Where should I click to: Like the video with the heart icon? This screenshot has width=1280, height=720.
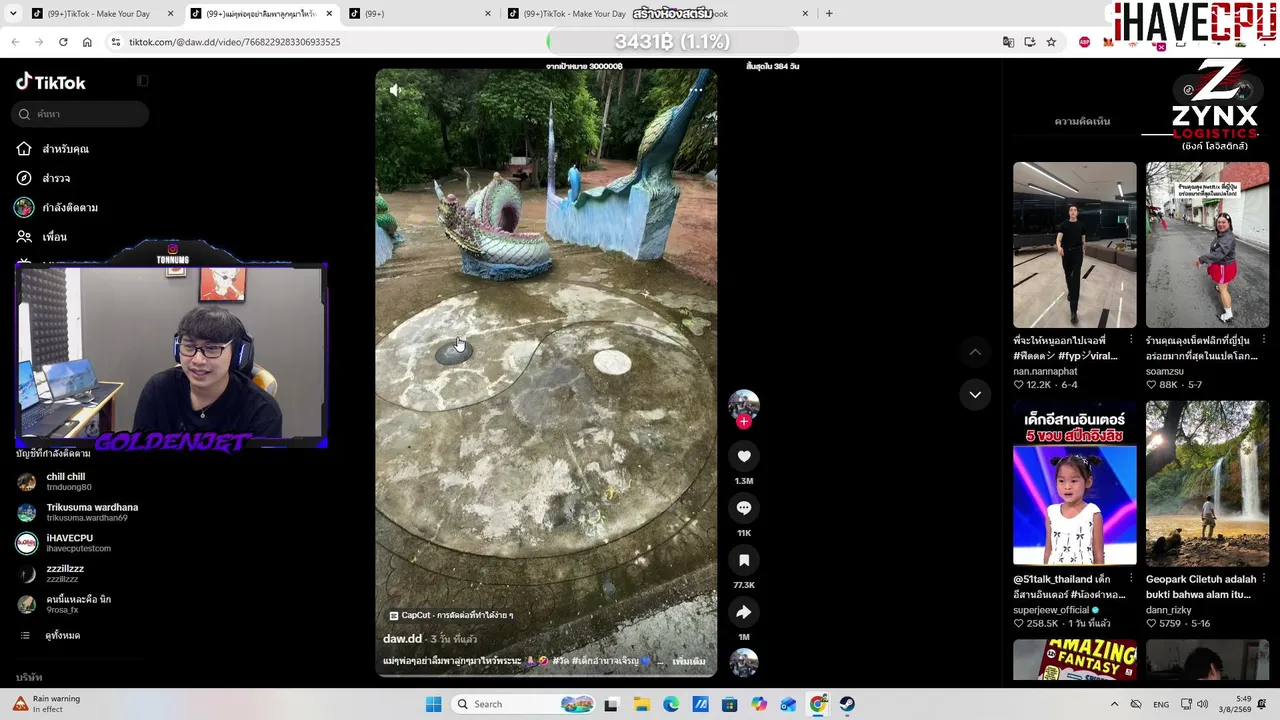click(744, 456)
